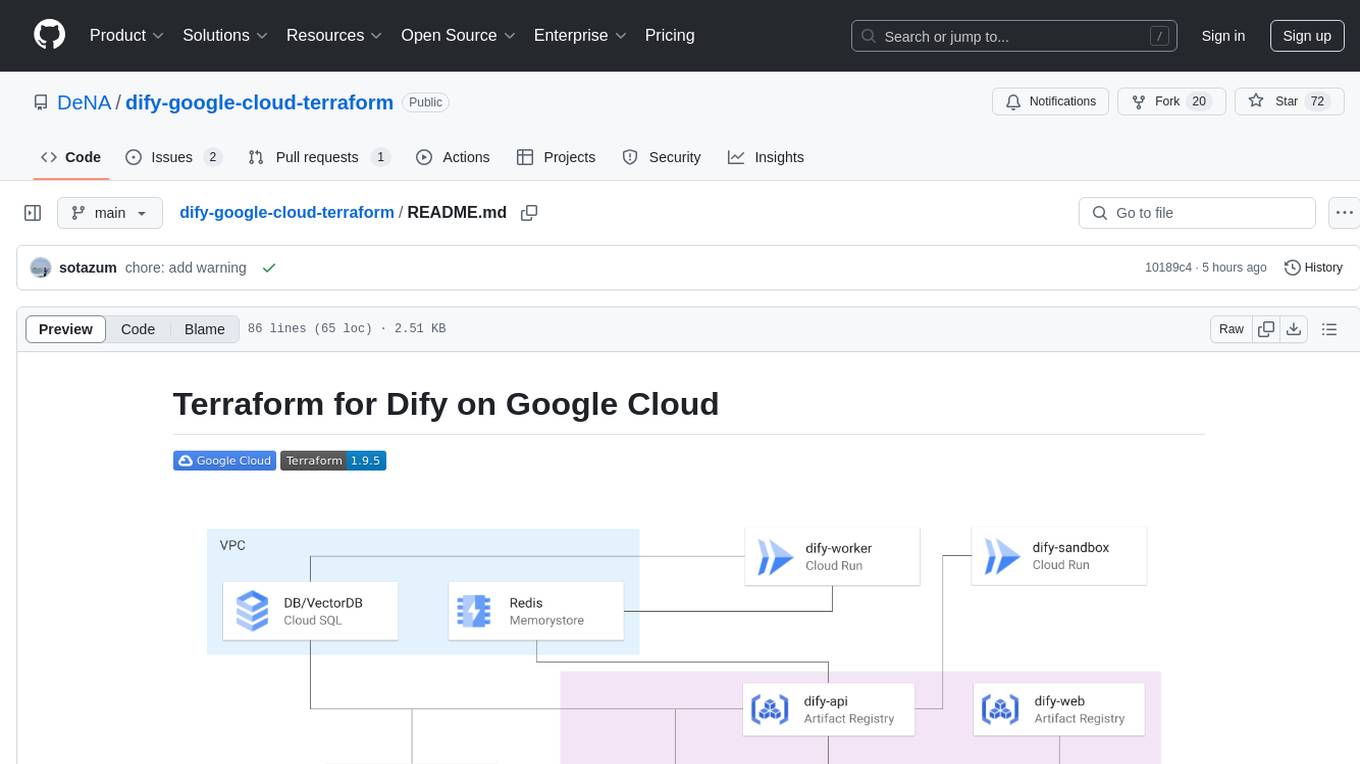Viewport: 1360px width, 764px height.
Task: Download the raw file
Action: [1294, 329]
